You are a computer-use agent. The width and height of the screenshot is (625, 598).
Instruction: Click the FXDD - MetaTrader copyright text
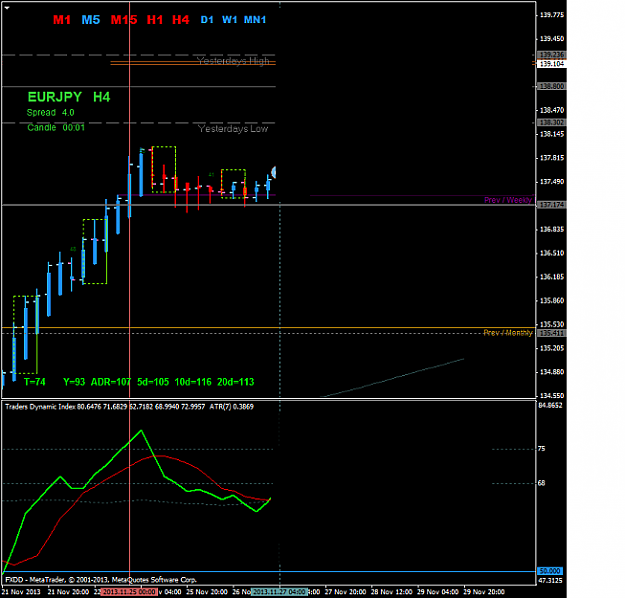tap(101, 580)
